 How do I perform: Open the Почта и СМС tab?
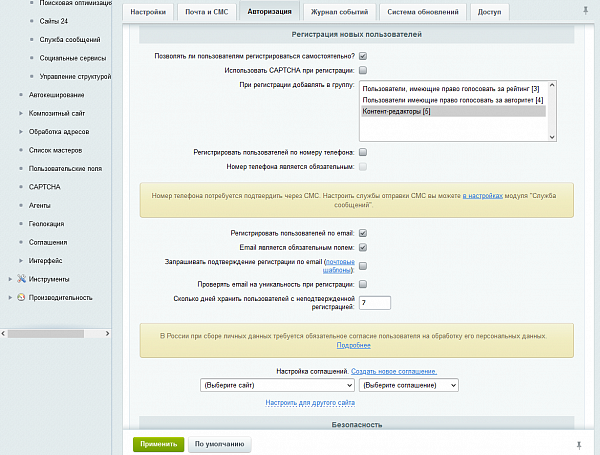tap(206, 12)
